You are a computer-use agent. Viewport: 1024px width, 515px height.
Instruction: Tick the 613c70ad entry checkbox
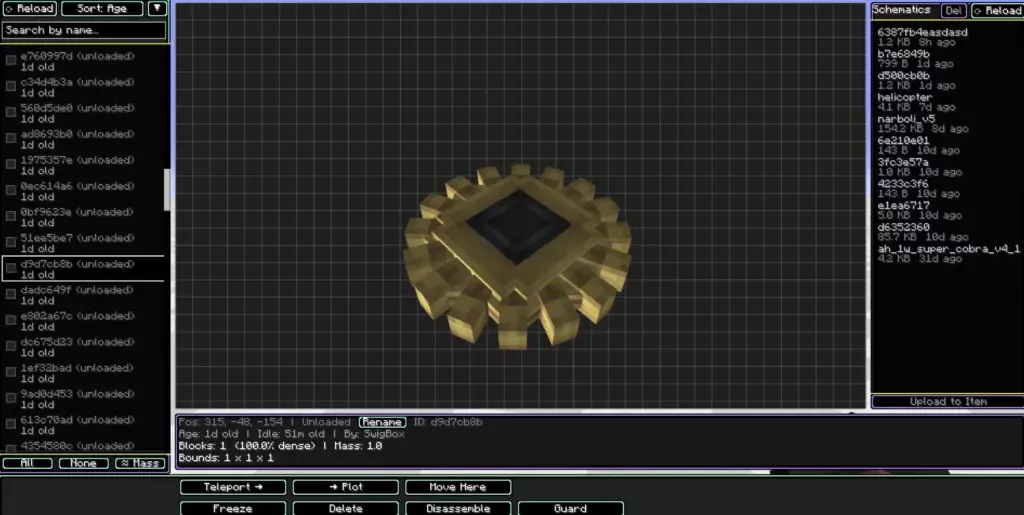(11, 424)
